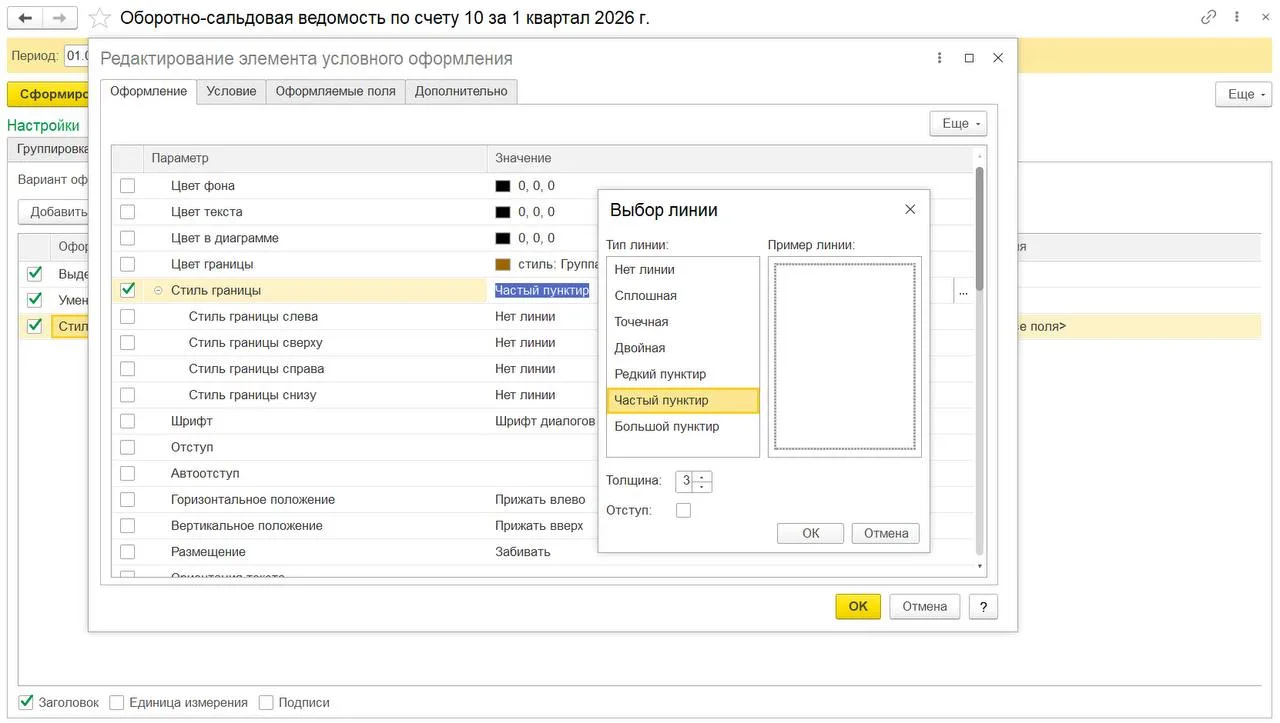Screen dimensions: 1280x723
Task: Confirm line selection with the ОК button
Action: [x=810, y=533]
